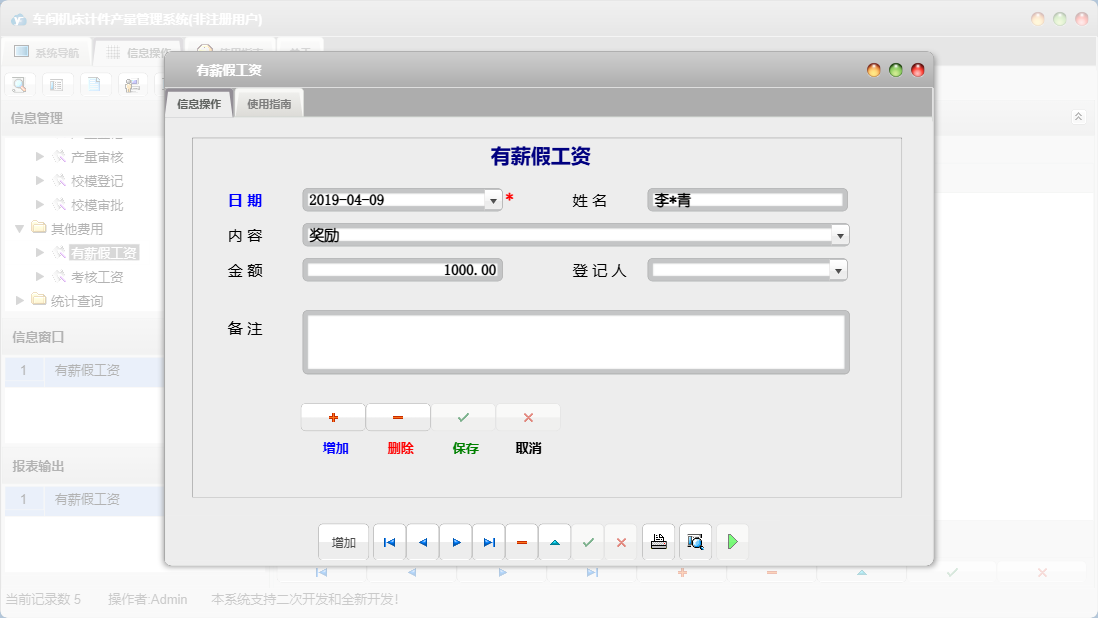Click the green checkmark confirm icon bottom toolbar
1098x618 pixels.
[x=588, y=541]
